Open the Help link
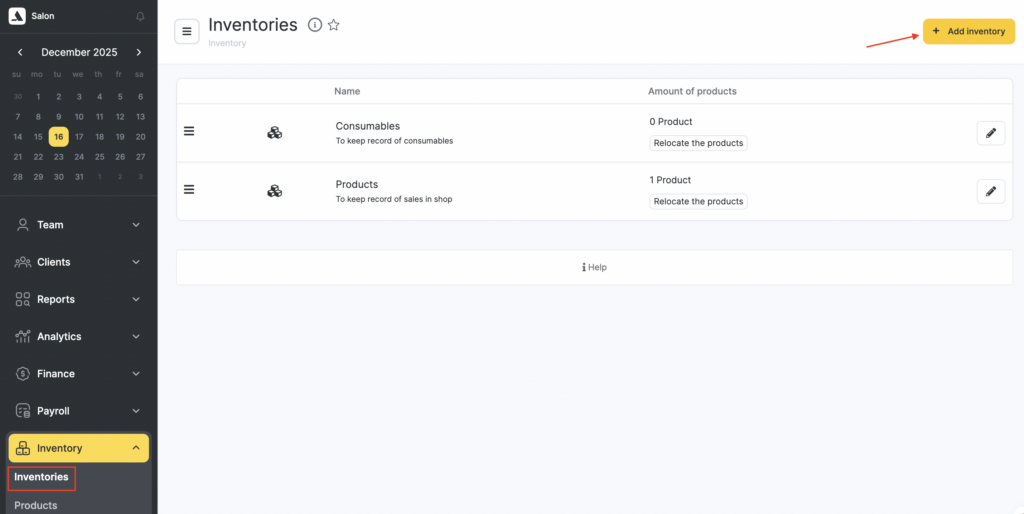Image resolution: width=1024 pixels, height=514 pixels. point(594,267)
